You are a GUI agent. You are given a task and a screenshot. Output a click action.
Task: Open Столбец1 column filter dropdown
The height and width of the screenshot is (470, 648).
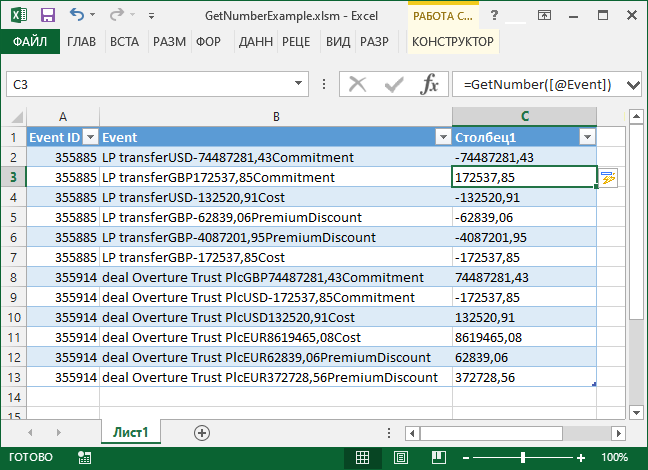click(587, 137)
